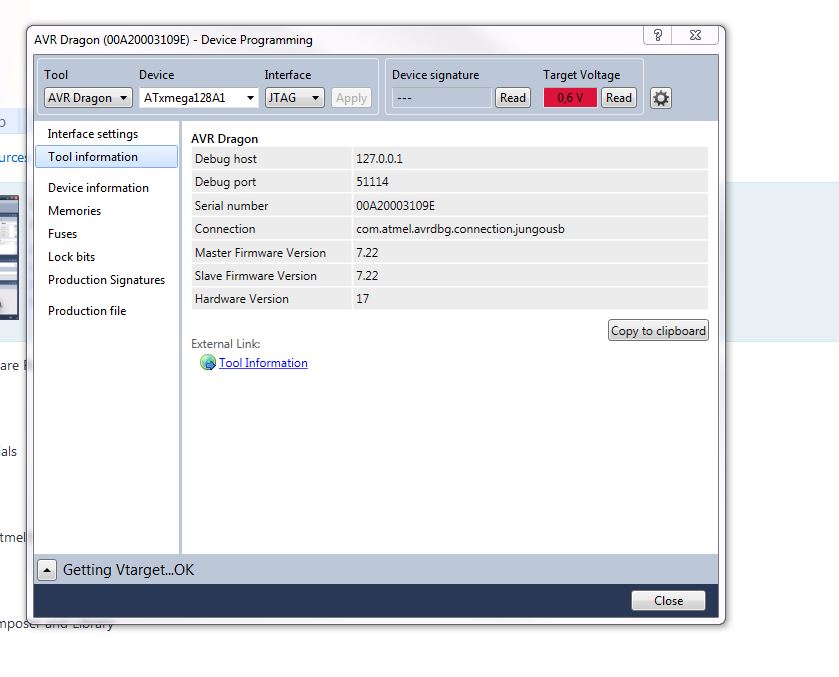Click the Hardware Version value 17
This screenshot has width=839, height=677.
click(362, 299)
